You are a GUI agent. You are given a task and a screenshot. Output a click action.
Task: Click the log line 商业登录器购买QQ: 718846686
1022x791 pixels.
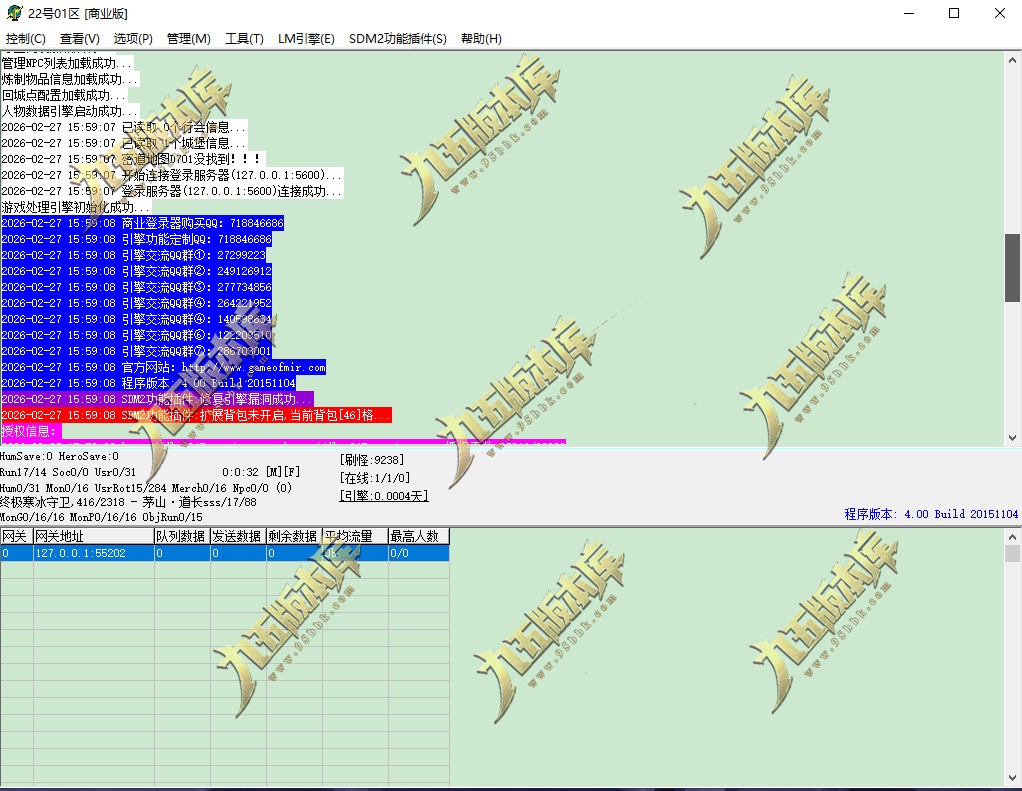pyautogui.click(x=143, y=223)
